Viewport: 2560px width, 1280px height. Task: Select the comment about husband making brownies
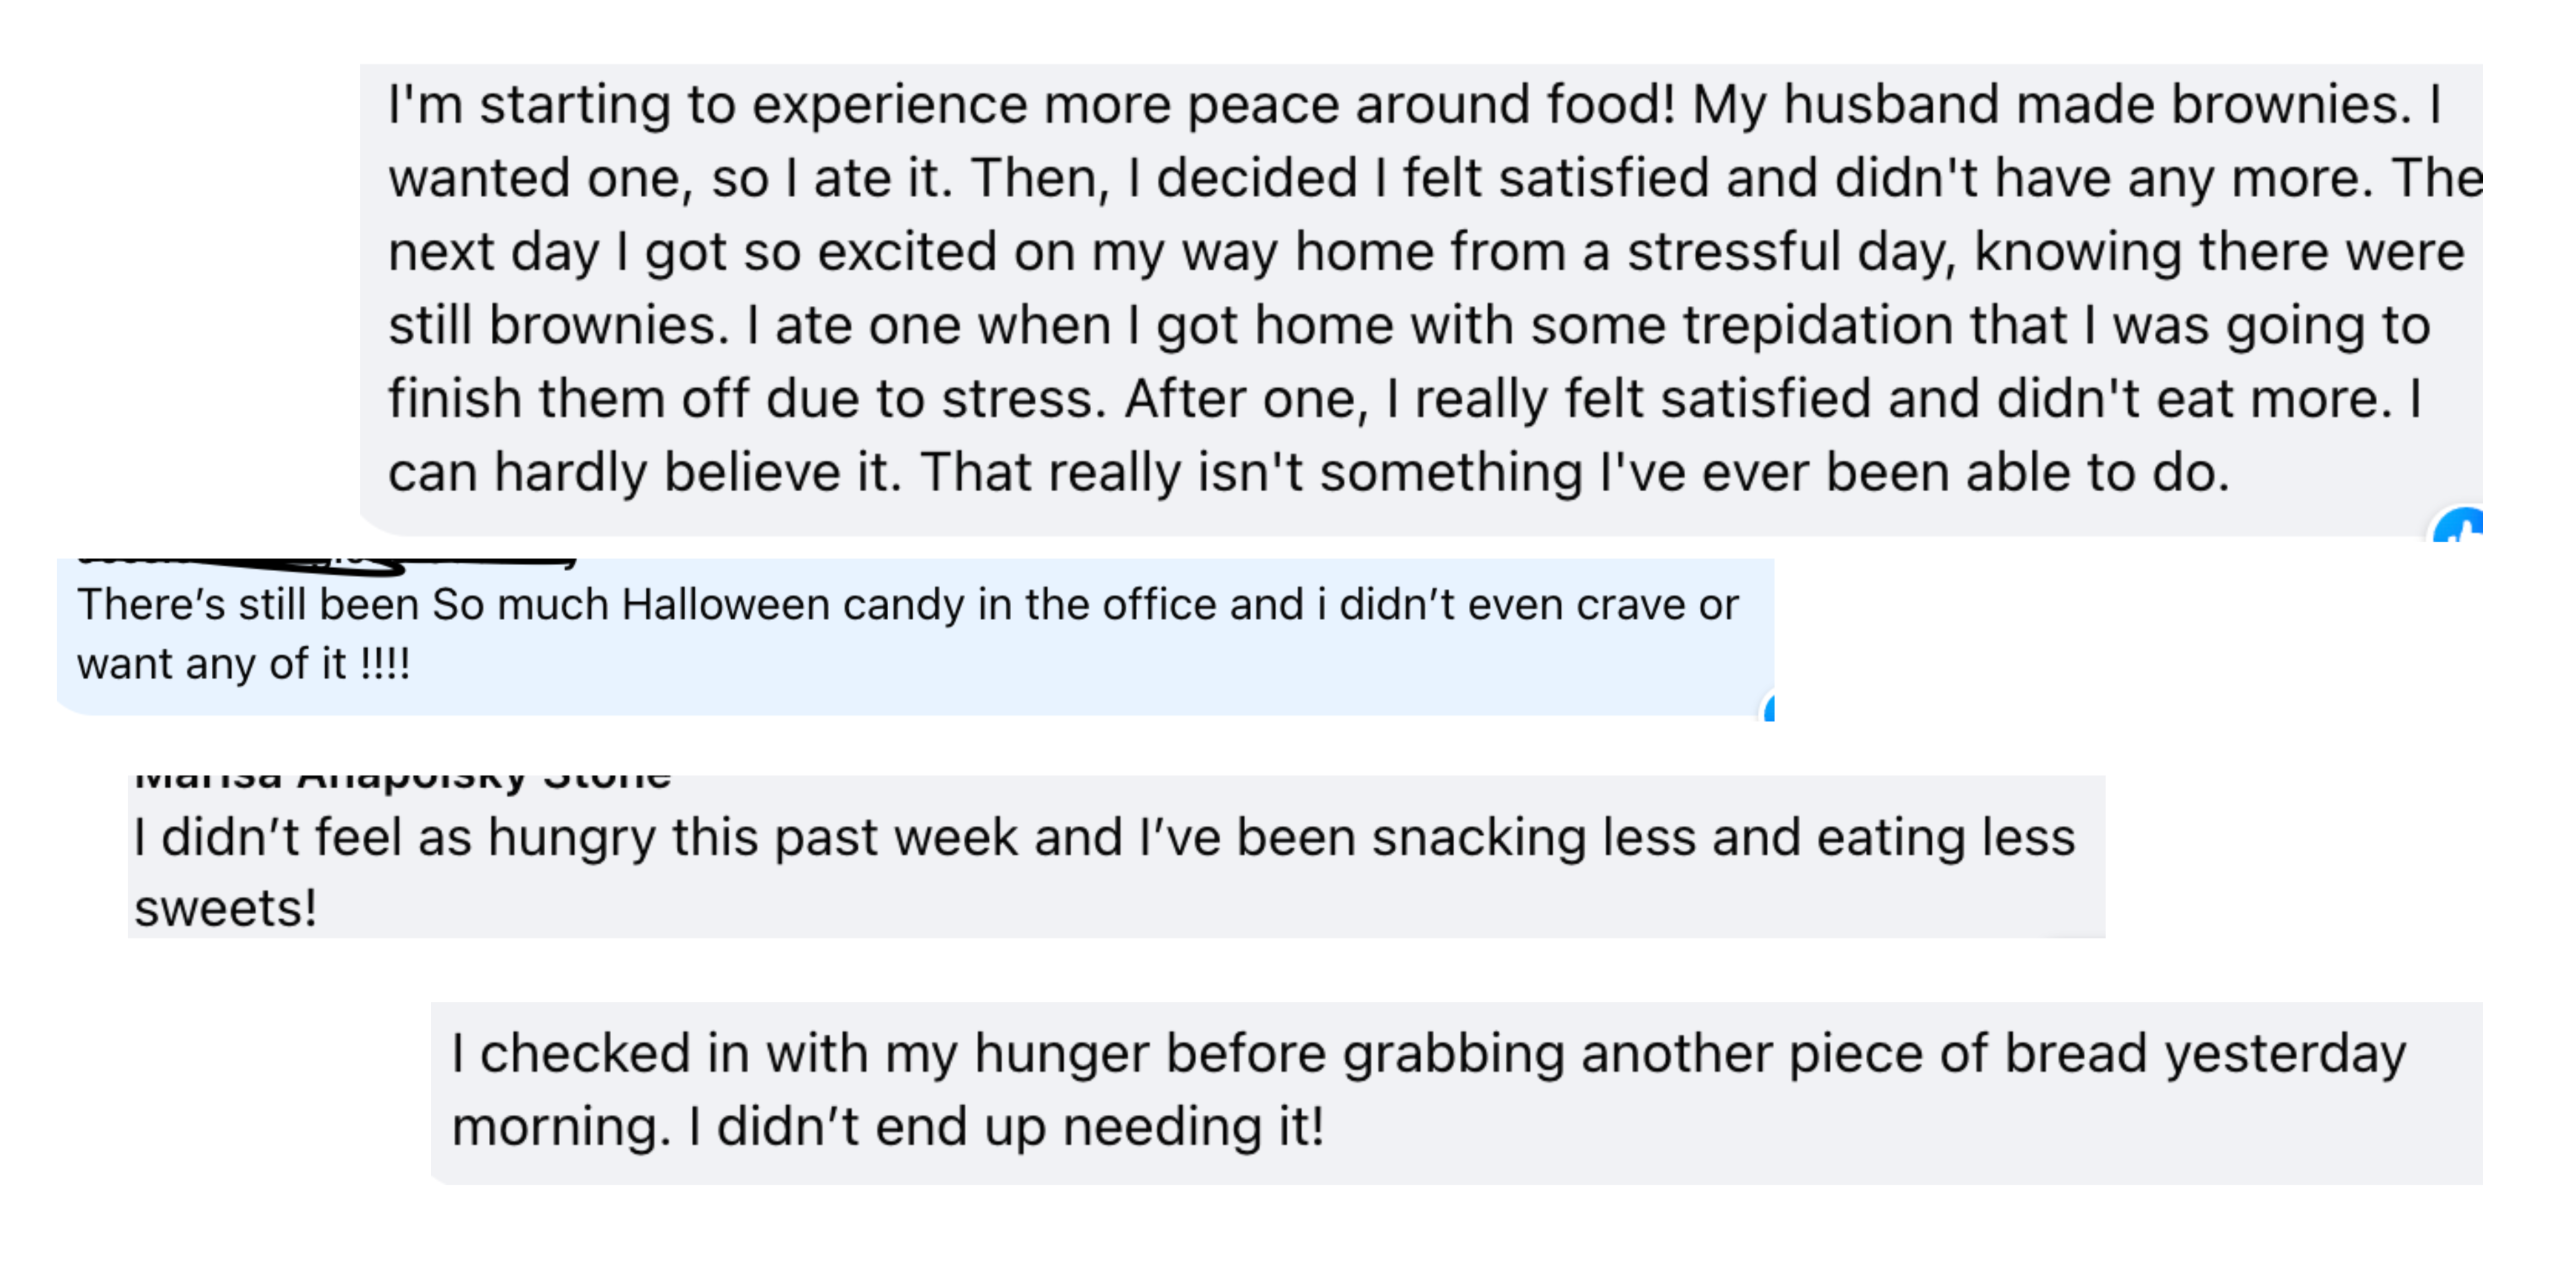pyautogui.click(x=1421, y=299)
